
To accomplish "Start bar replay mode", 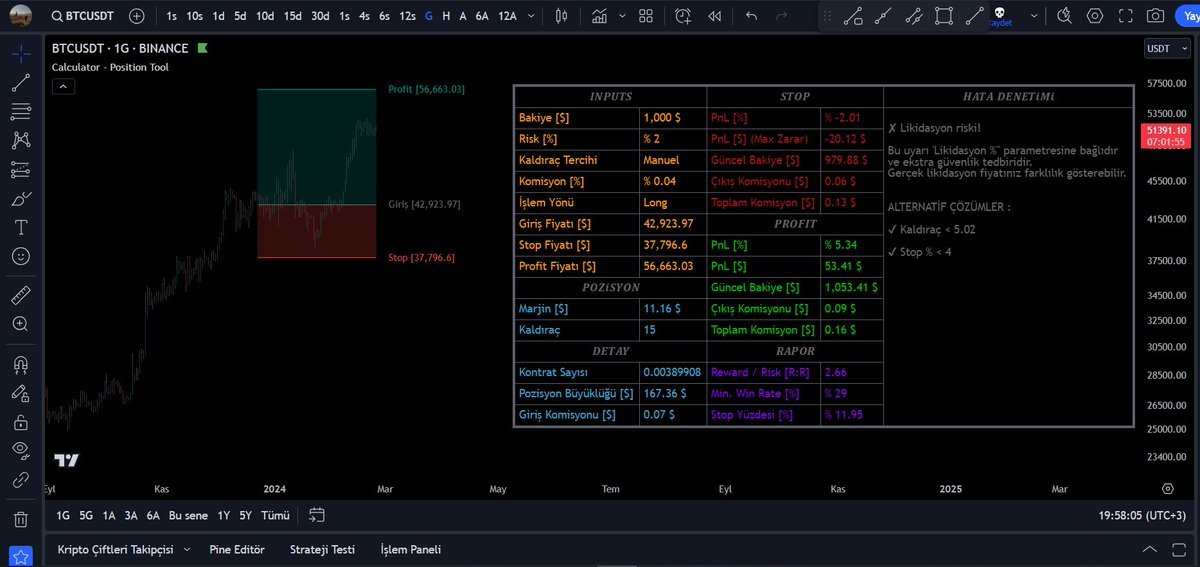I will click(x=714, y=16).
